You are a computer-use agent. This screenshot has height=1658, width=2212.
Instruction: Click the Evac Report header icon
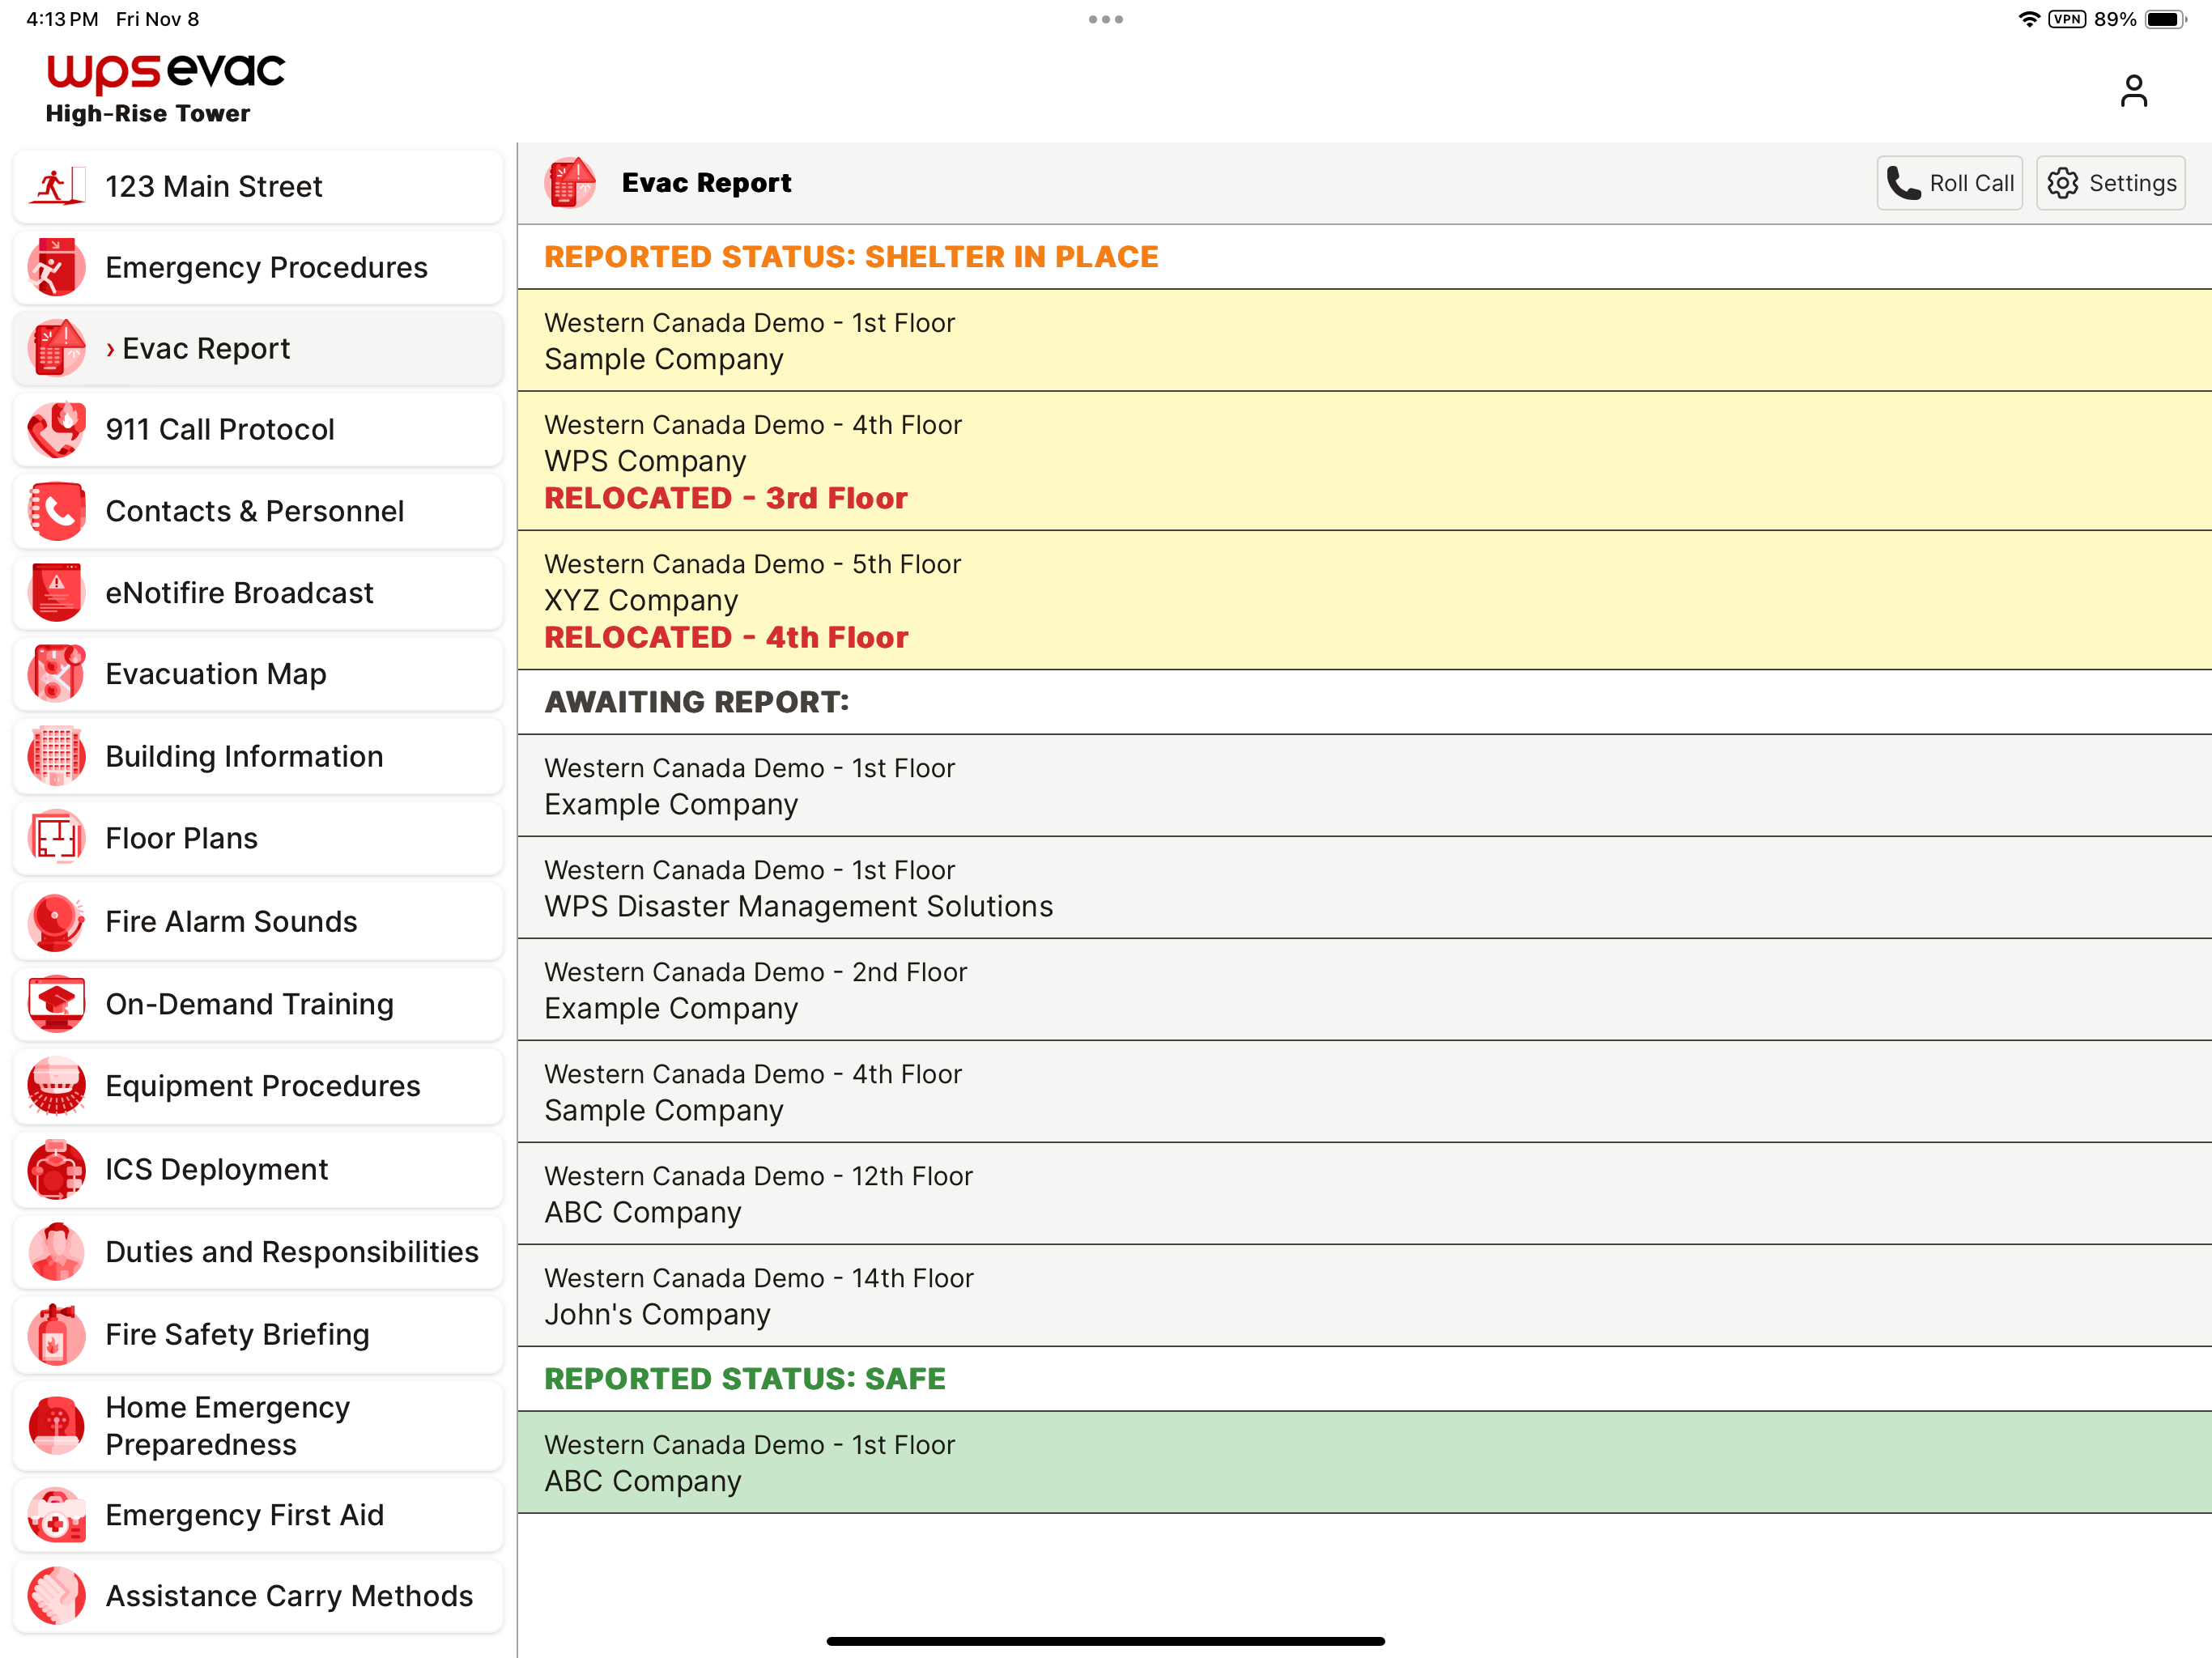570,183
